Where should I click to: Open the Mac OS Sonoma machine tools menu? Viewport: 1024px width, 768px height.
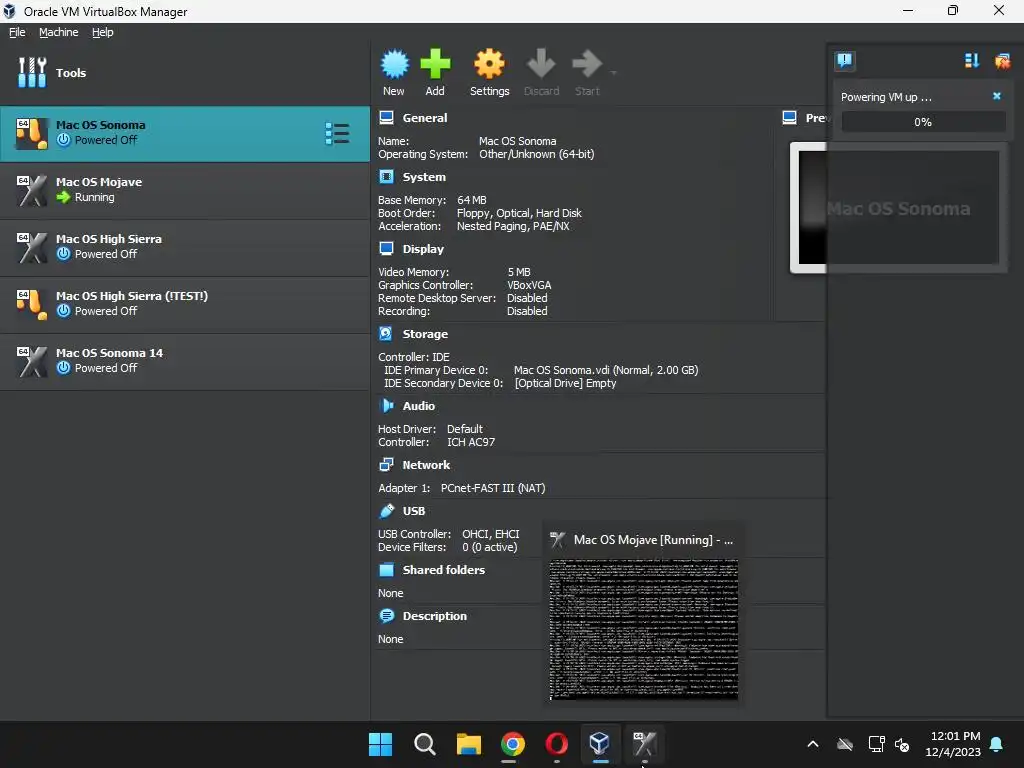[337, 133]
